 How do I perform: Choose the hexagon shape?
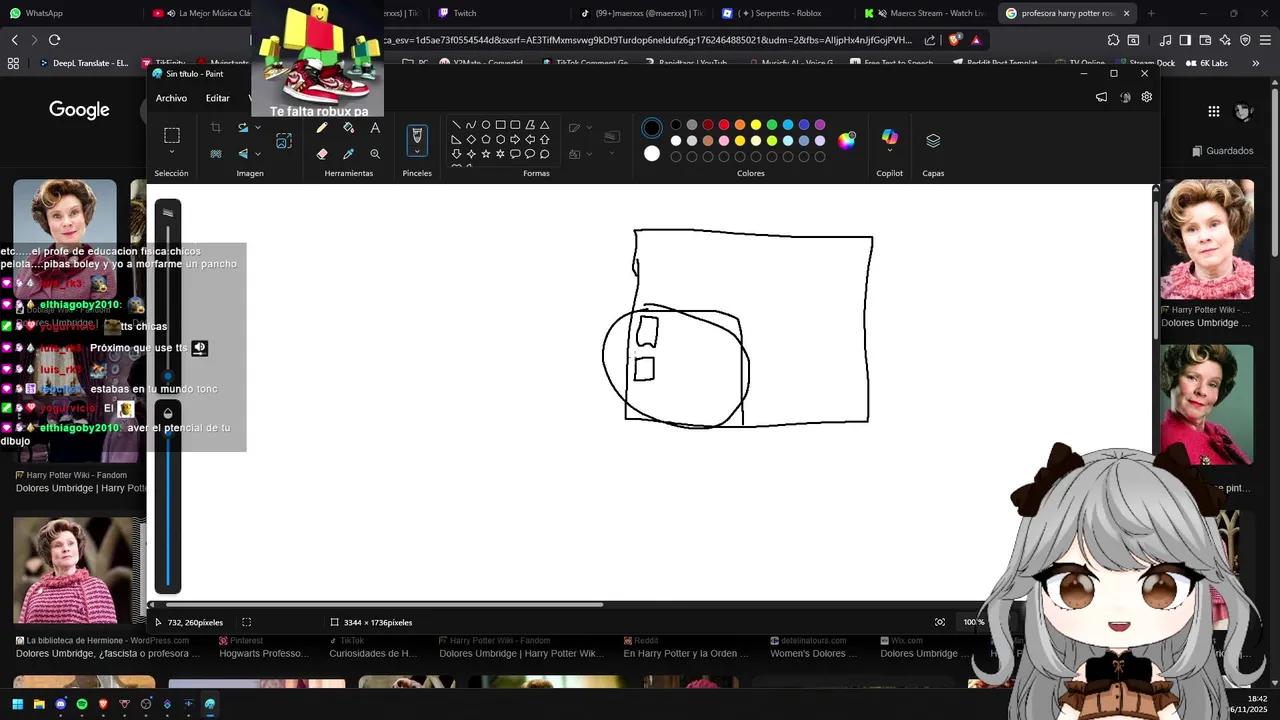pyautogui.click(x=500, y=139)
